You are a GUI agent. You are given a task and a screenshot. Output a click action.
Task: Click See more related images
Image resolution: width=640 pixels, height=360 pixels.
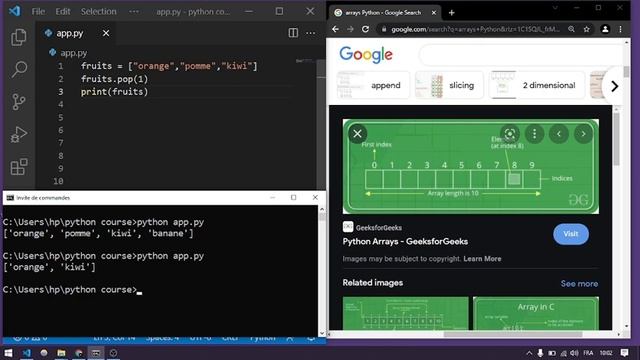pos(579,283)
